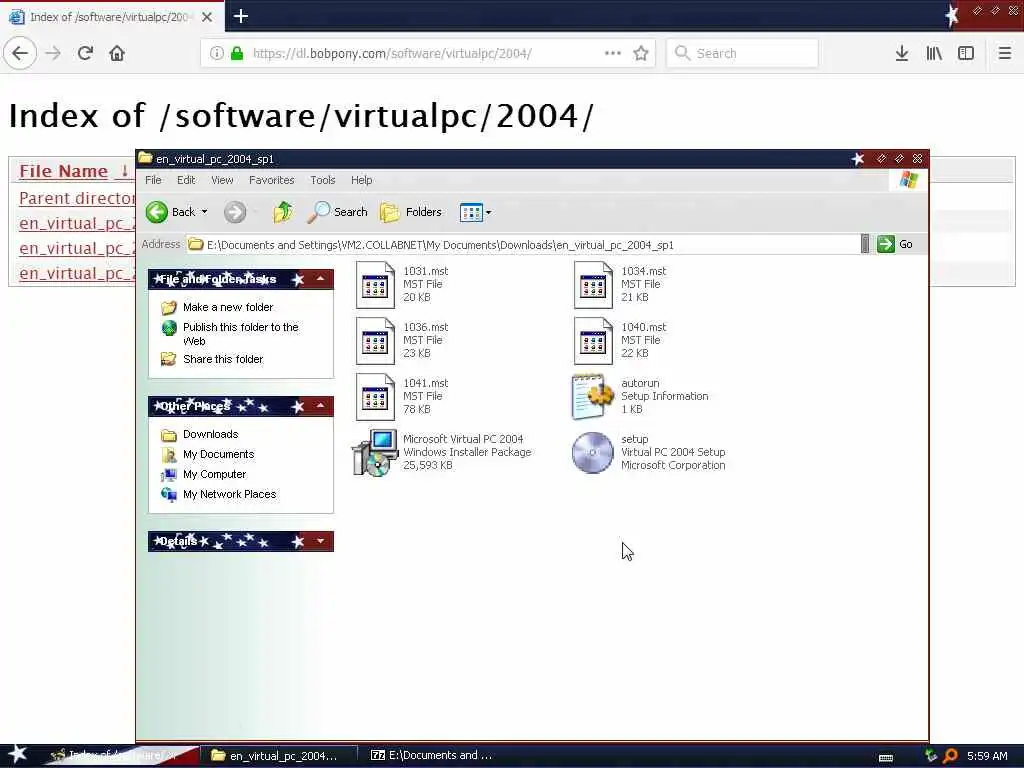Image resolution: width=1024 pixels, height=768 pixels.
Task: Open the Explorer Search pane
Action: pyautogui.click(x=338, y=212)
